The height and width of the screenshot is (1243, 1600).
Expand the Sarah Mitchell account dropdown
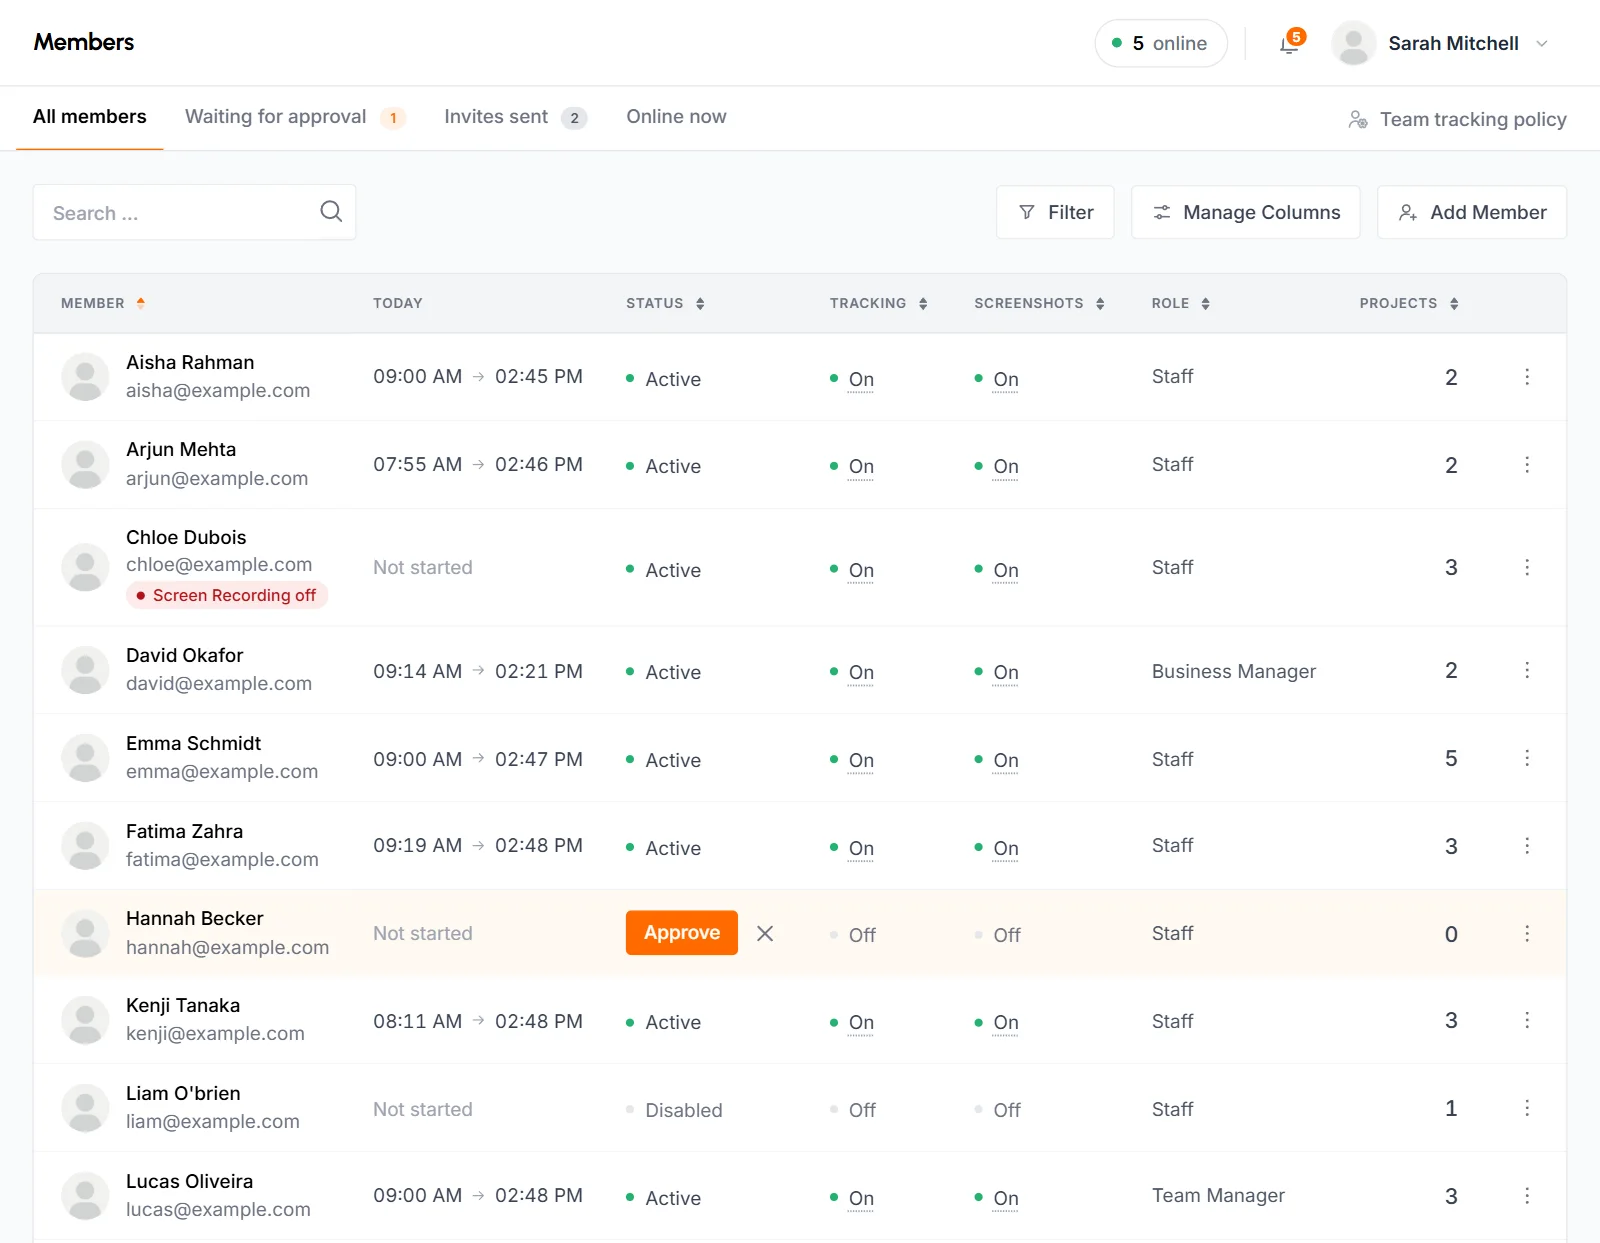1542,44
